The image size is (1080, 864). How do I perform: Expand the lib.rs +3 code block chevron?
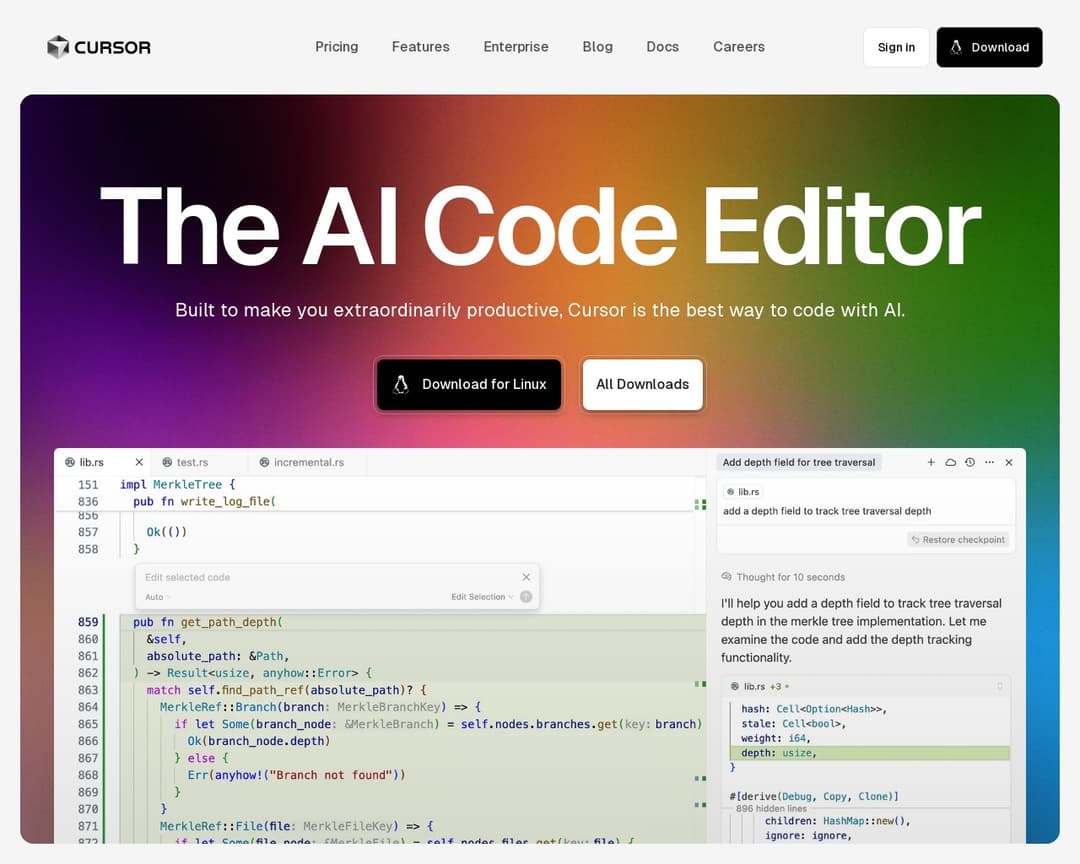click(x=999, y=687)
